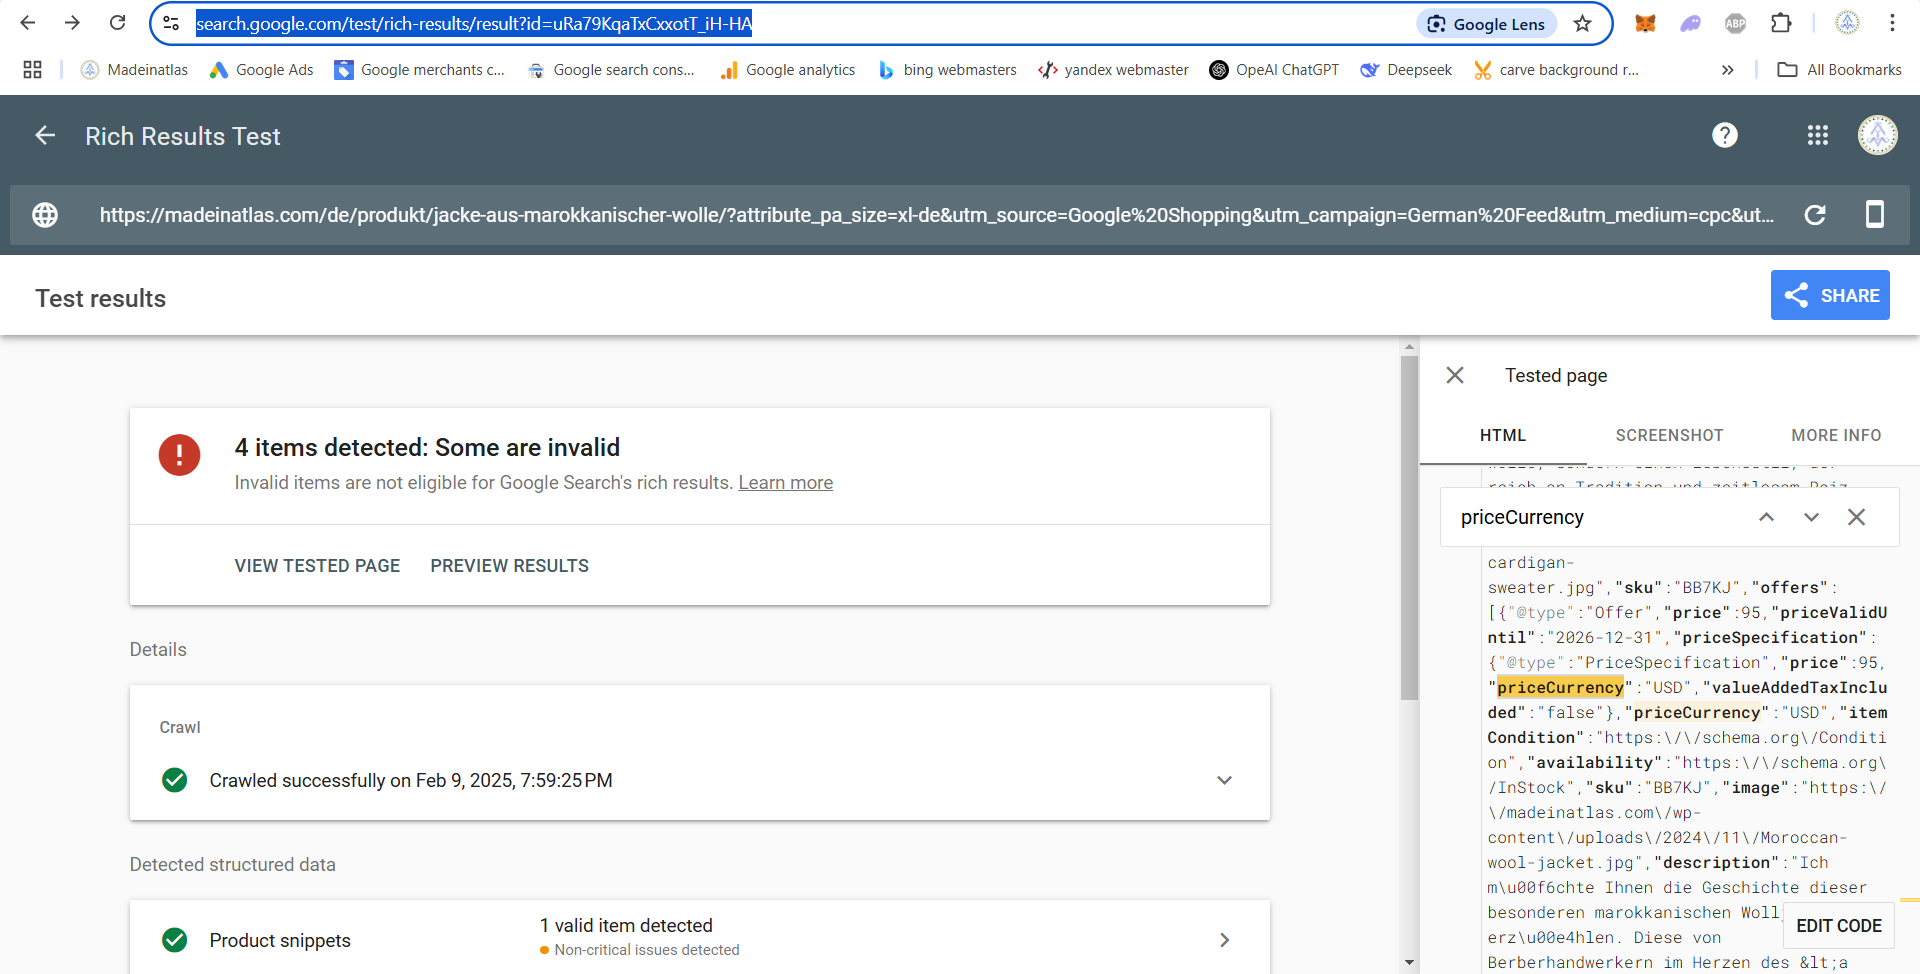Viewport: 1920px width, 974px height.
Task: Go back in browser history
Action: point(28,23)
